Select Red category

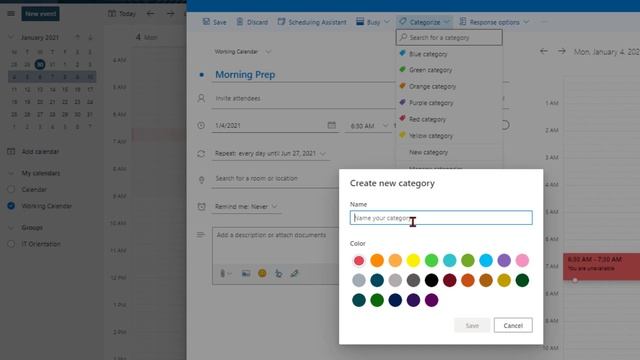449,119
